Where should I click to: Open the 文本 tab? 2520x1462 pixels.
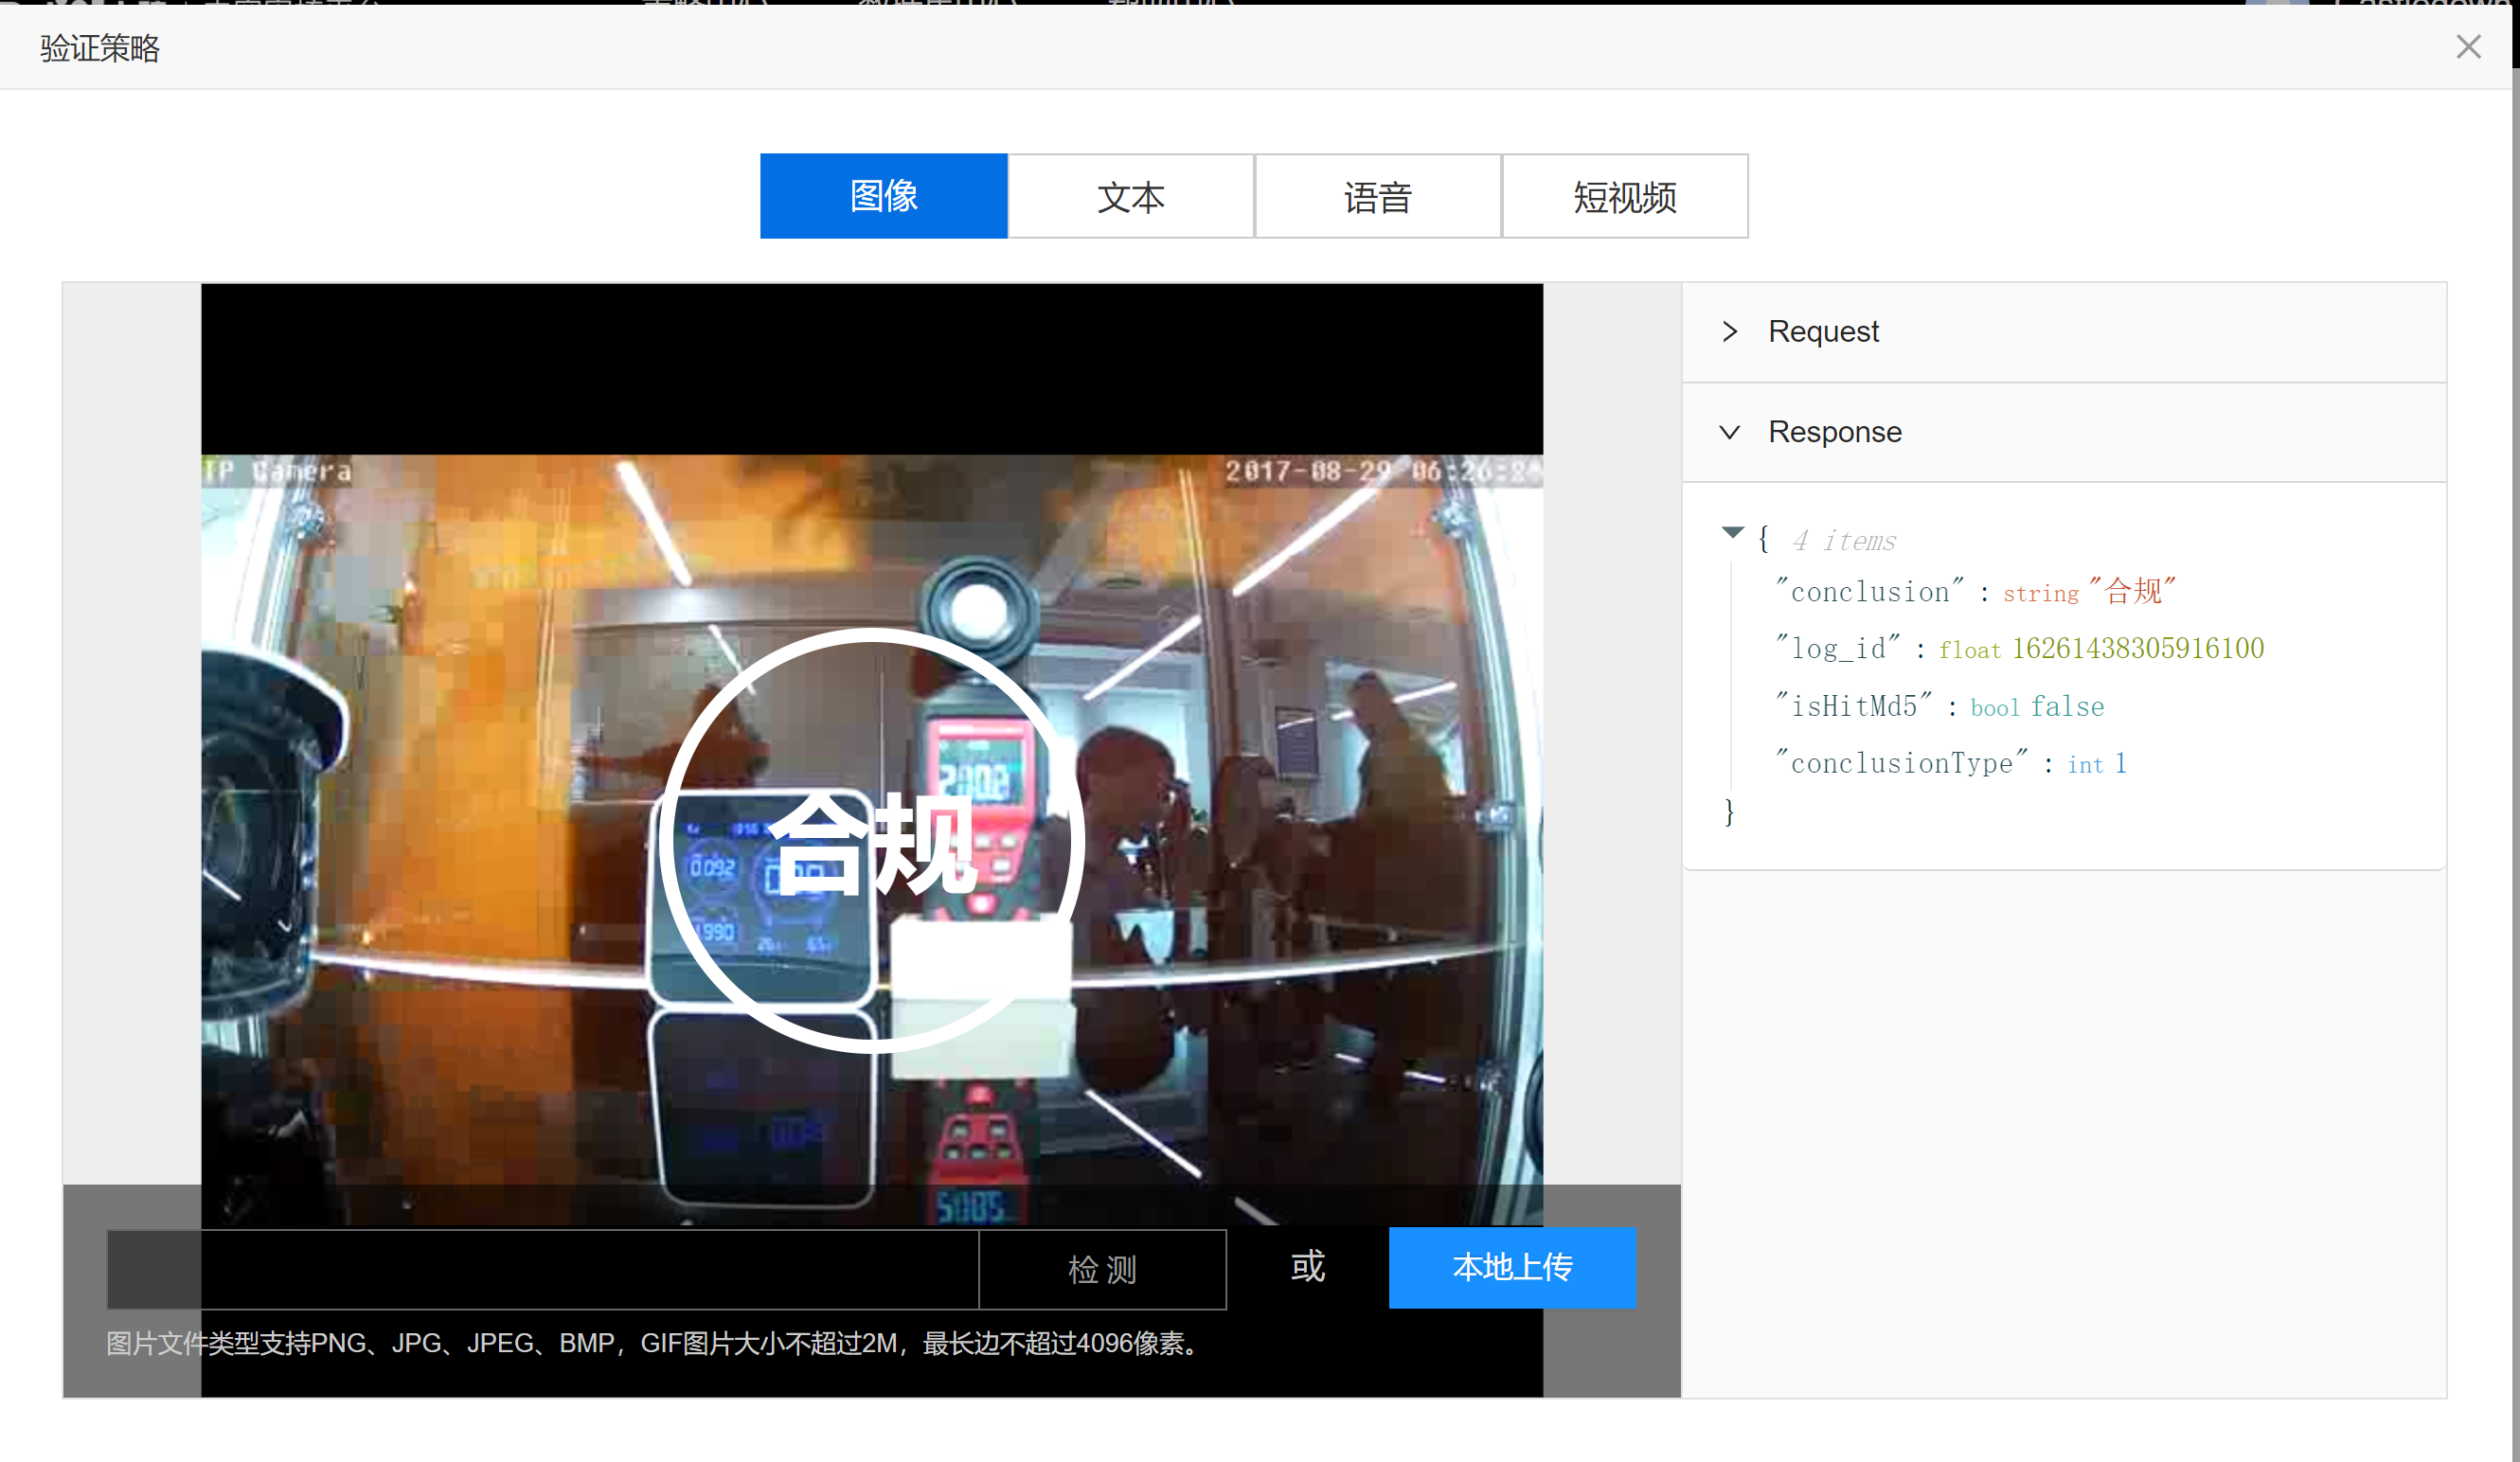pyautogui.click(x=1130, y=196)
